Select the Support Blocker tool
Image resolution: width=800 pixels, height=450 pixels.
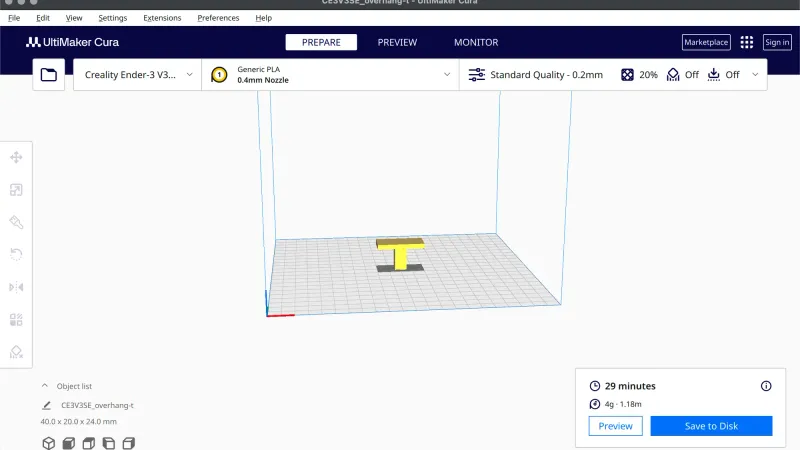16,352
